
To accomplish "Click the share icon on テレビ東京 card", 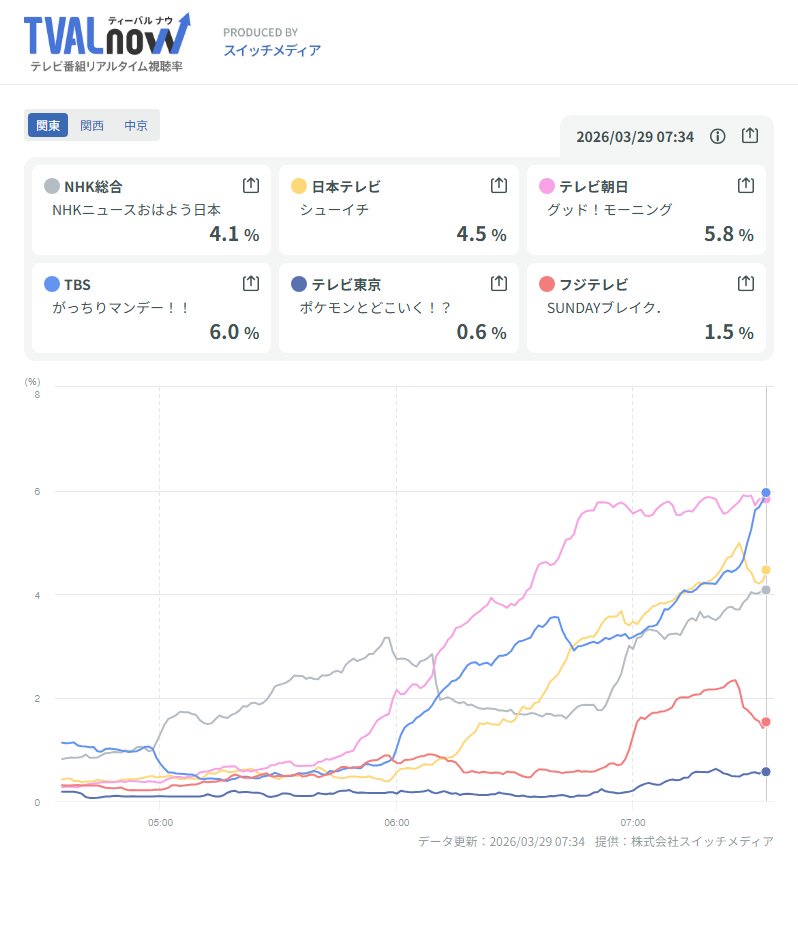I will point(498,283).
